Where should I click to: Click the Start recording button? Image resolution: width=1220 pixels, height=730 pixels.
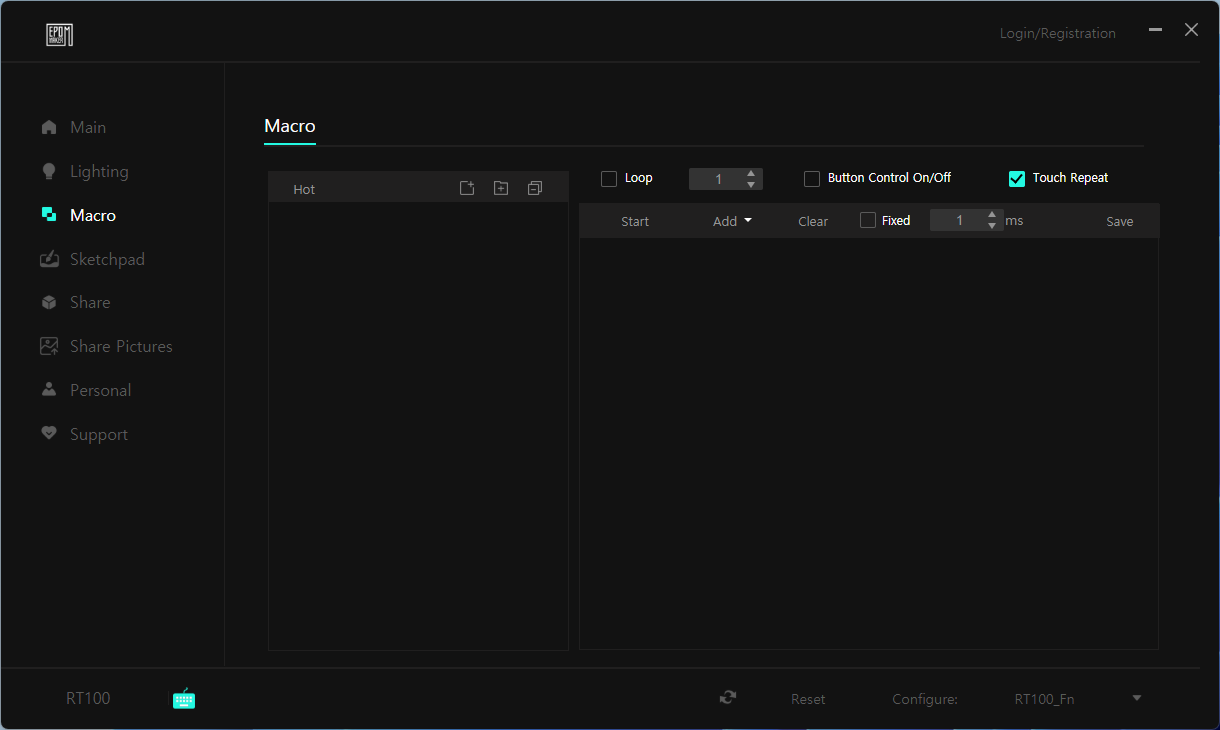tap(635, 221)
